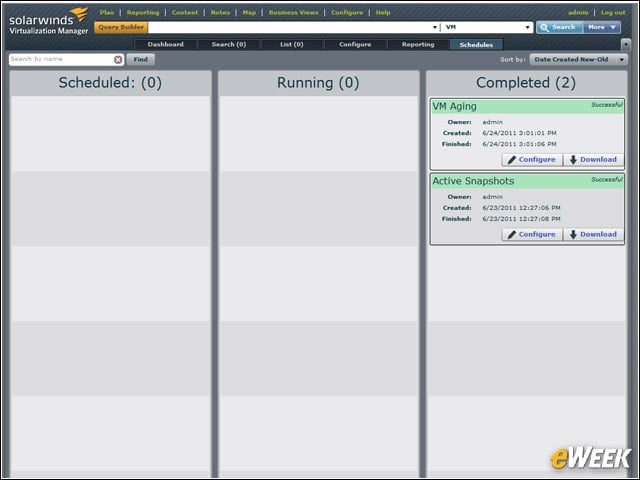Image resolution: width=640 pixels, height=480 pixels.
Task: Download the VM Aging report
Action: (x=593, y=160)
